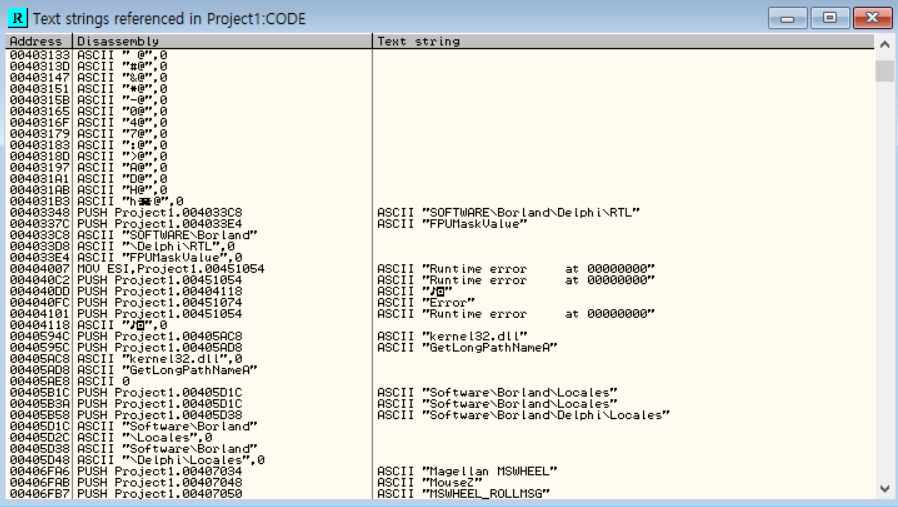Click the Address column header
This screenshot has height=507, width=898.
[x=39, y=41]
